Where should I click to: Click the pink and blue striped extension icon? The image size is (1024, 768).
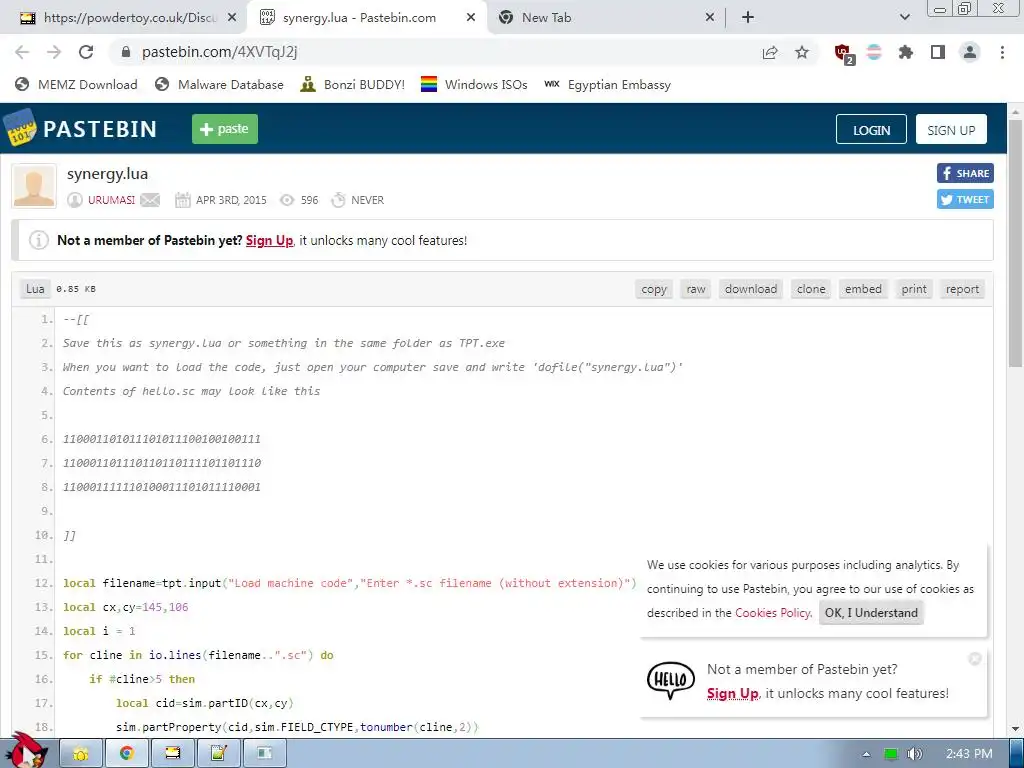point(874,52)
